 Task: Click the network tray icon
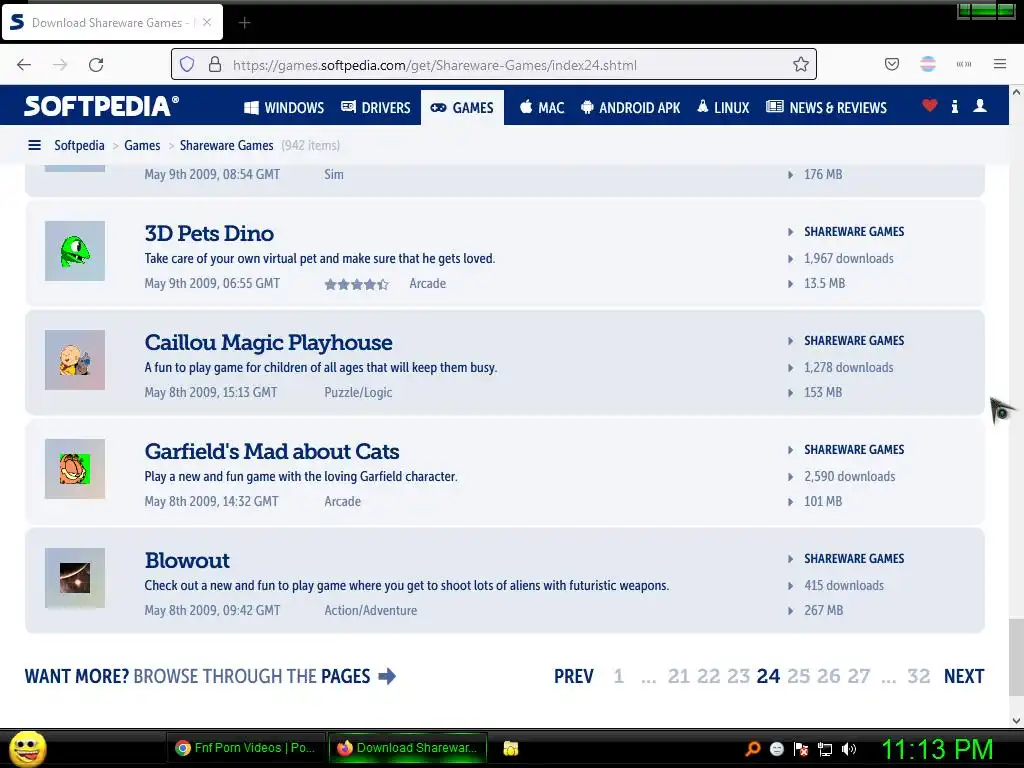pos(825,749)
